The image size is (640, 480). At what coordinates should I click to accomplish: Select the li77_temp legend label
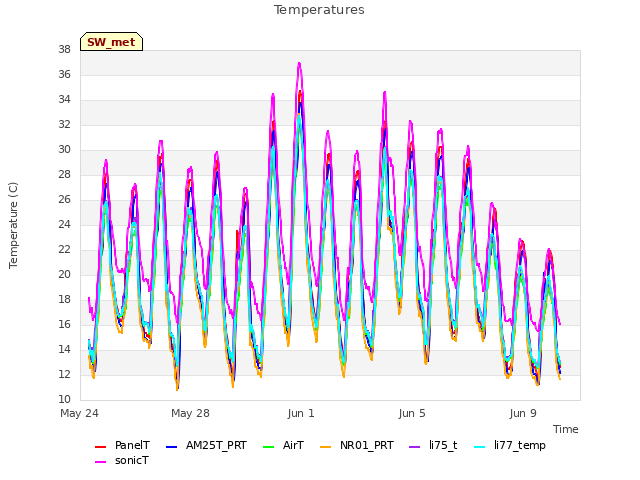point(520,445)
